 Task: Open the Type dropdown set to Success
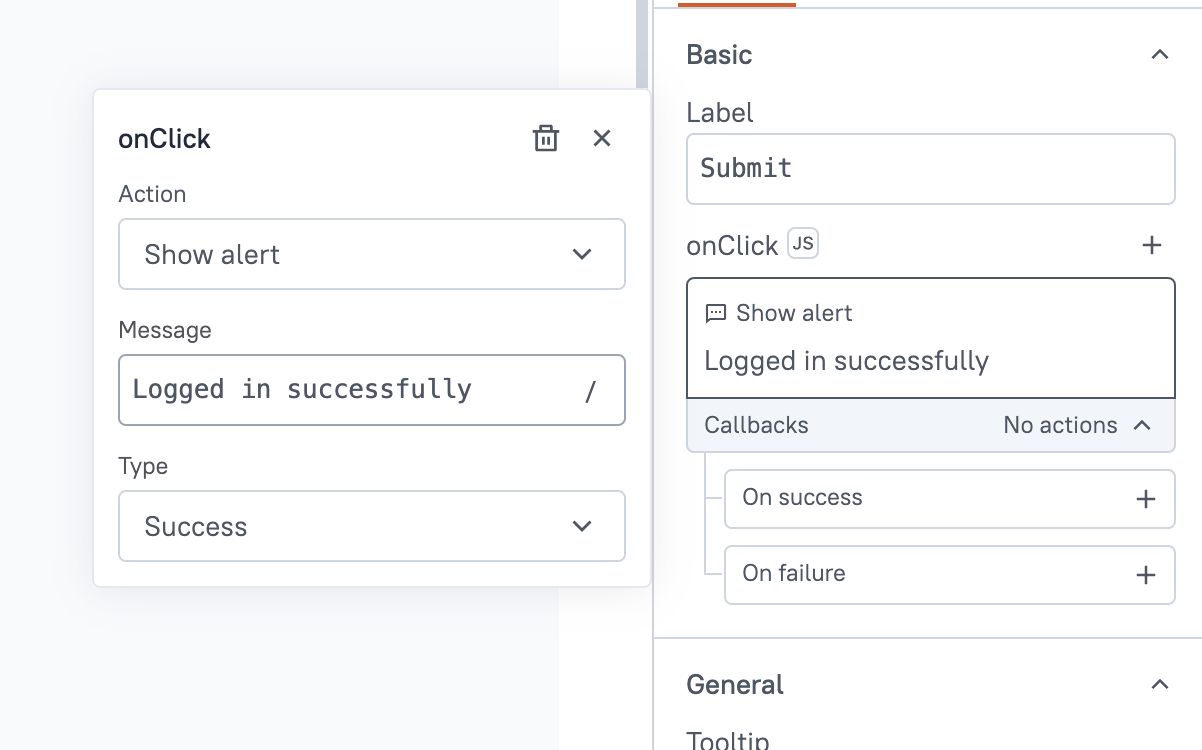pyautogui.click(x=372, y=526)
